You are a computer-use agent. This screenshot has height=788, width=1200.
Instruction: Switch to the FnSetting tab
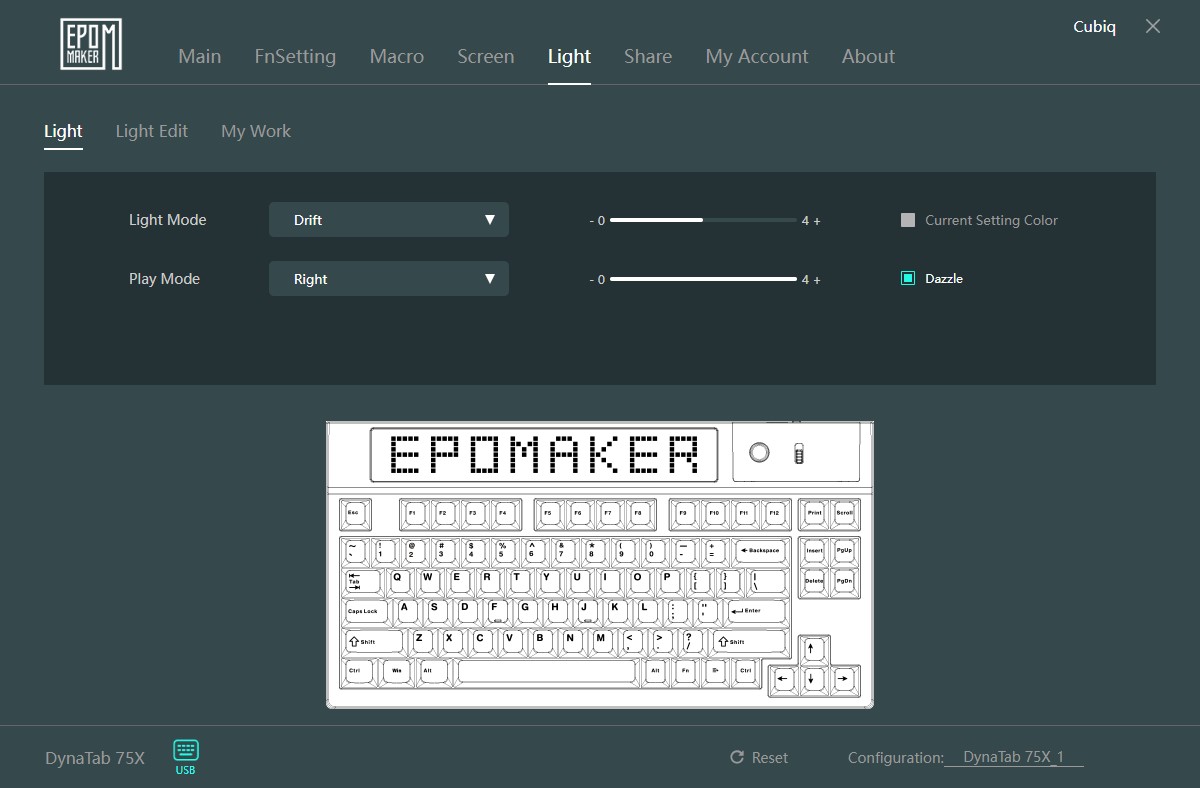pos(295,57)
